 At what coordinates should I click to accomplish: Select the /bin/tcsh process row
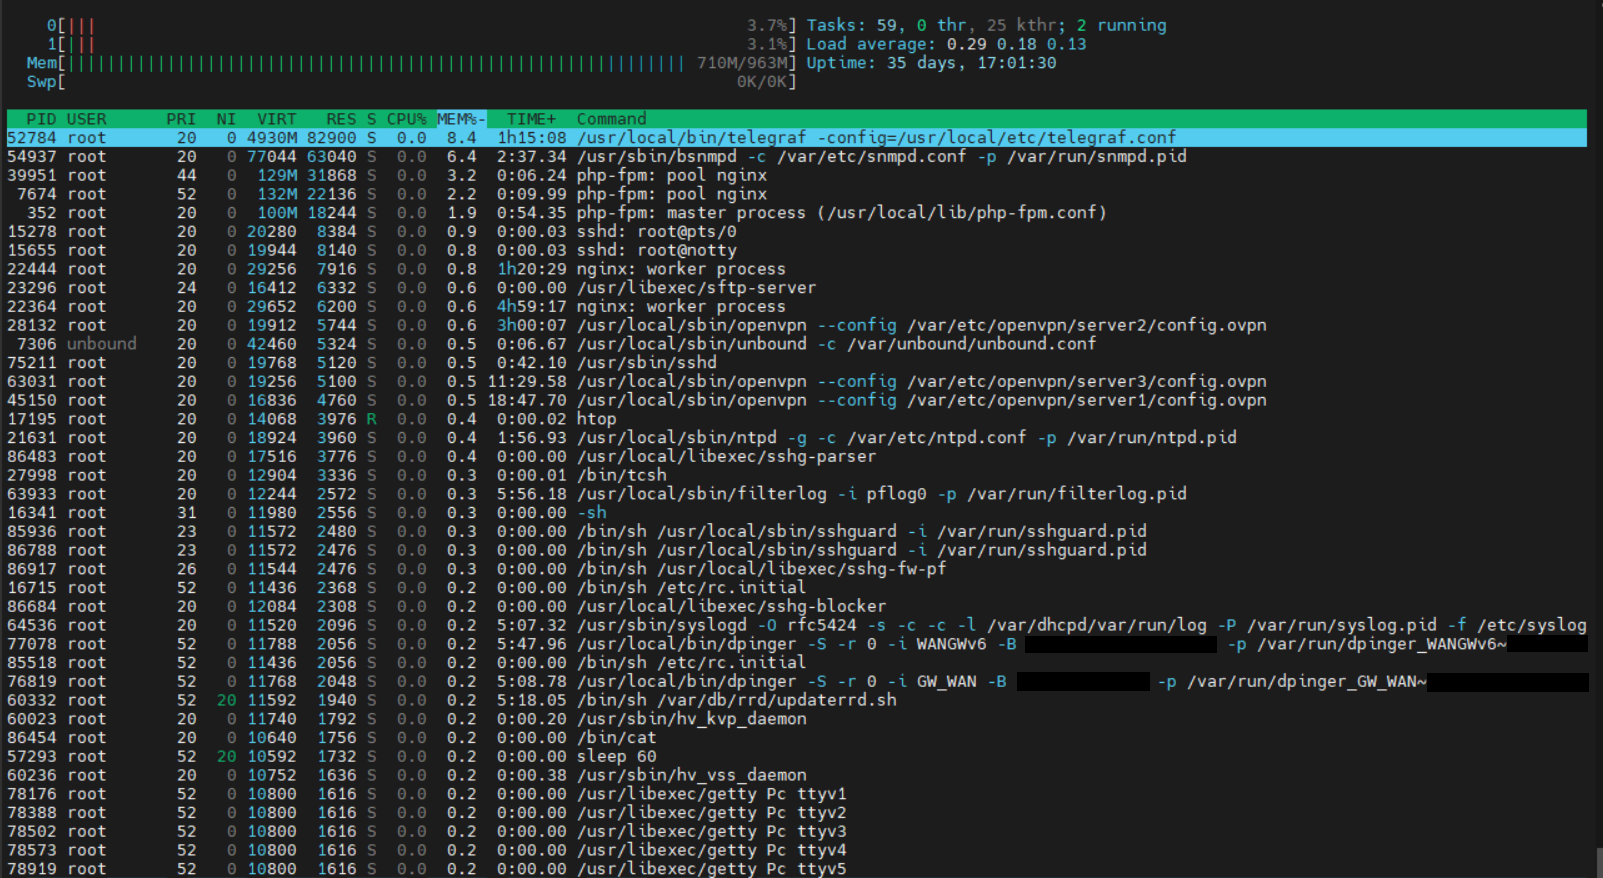(796, 475)
